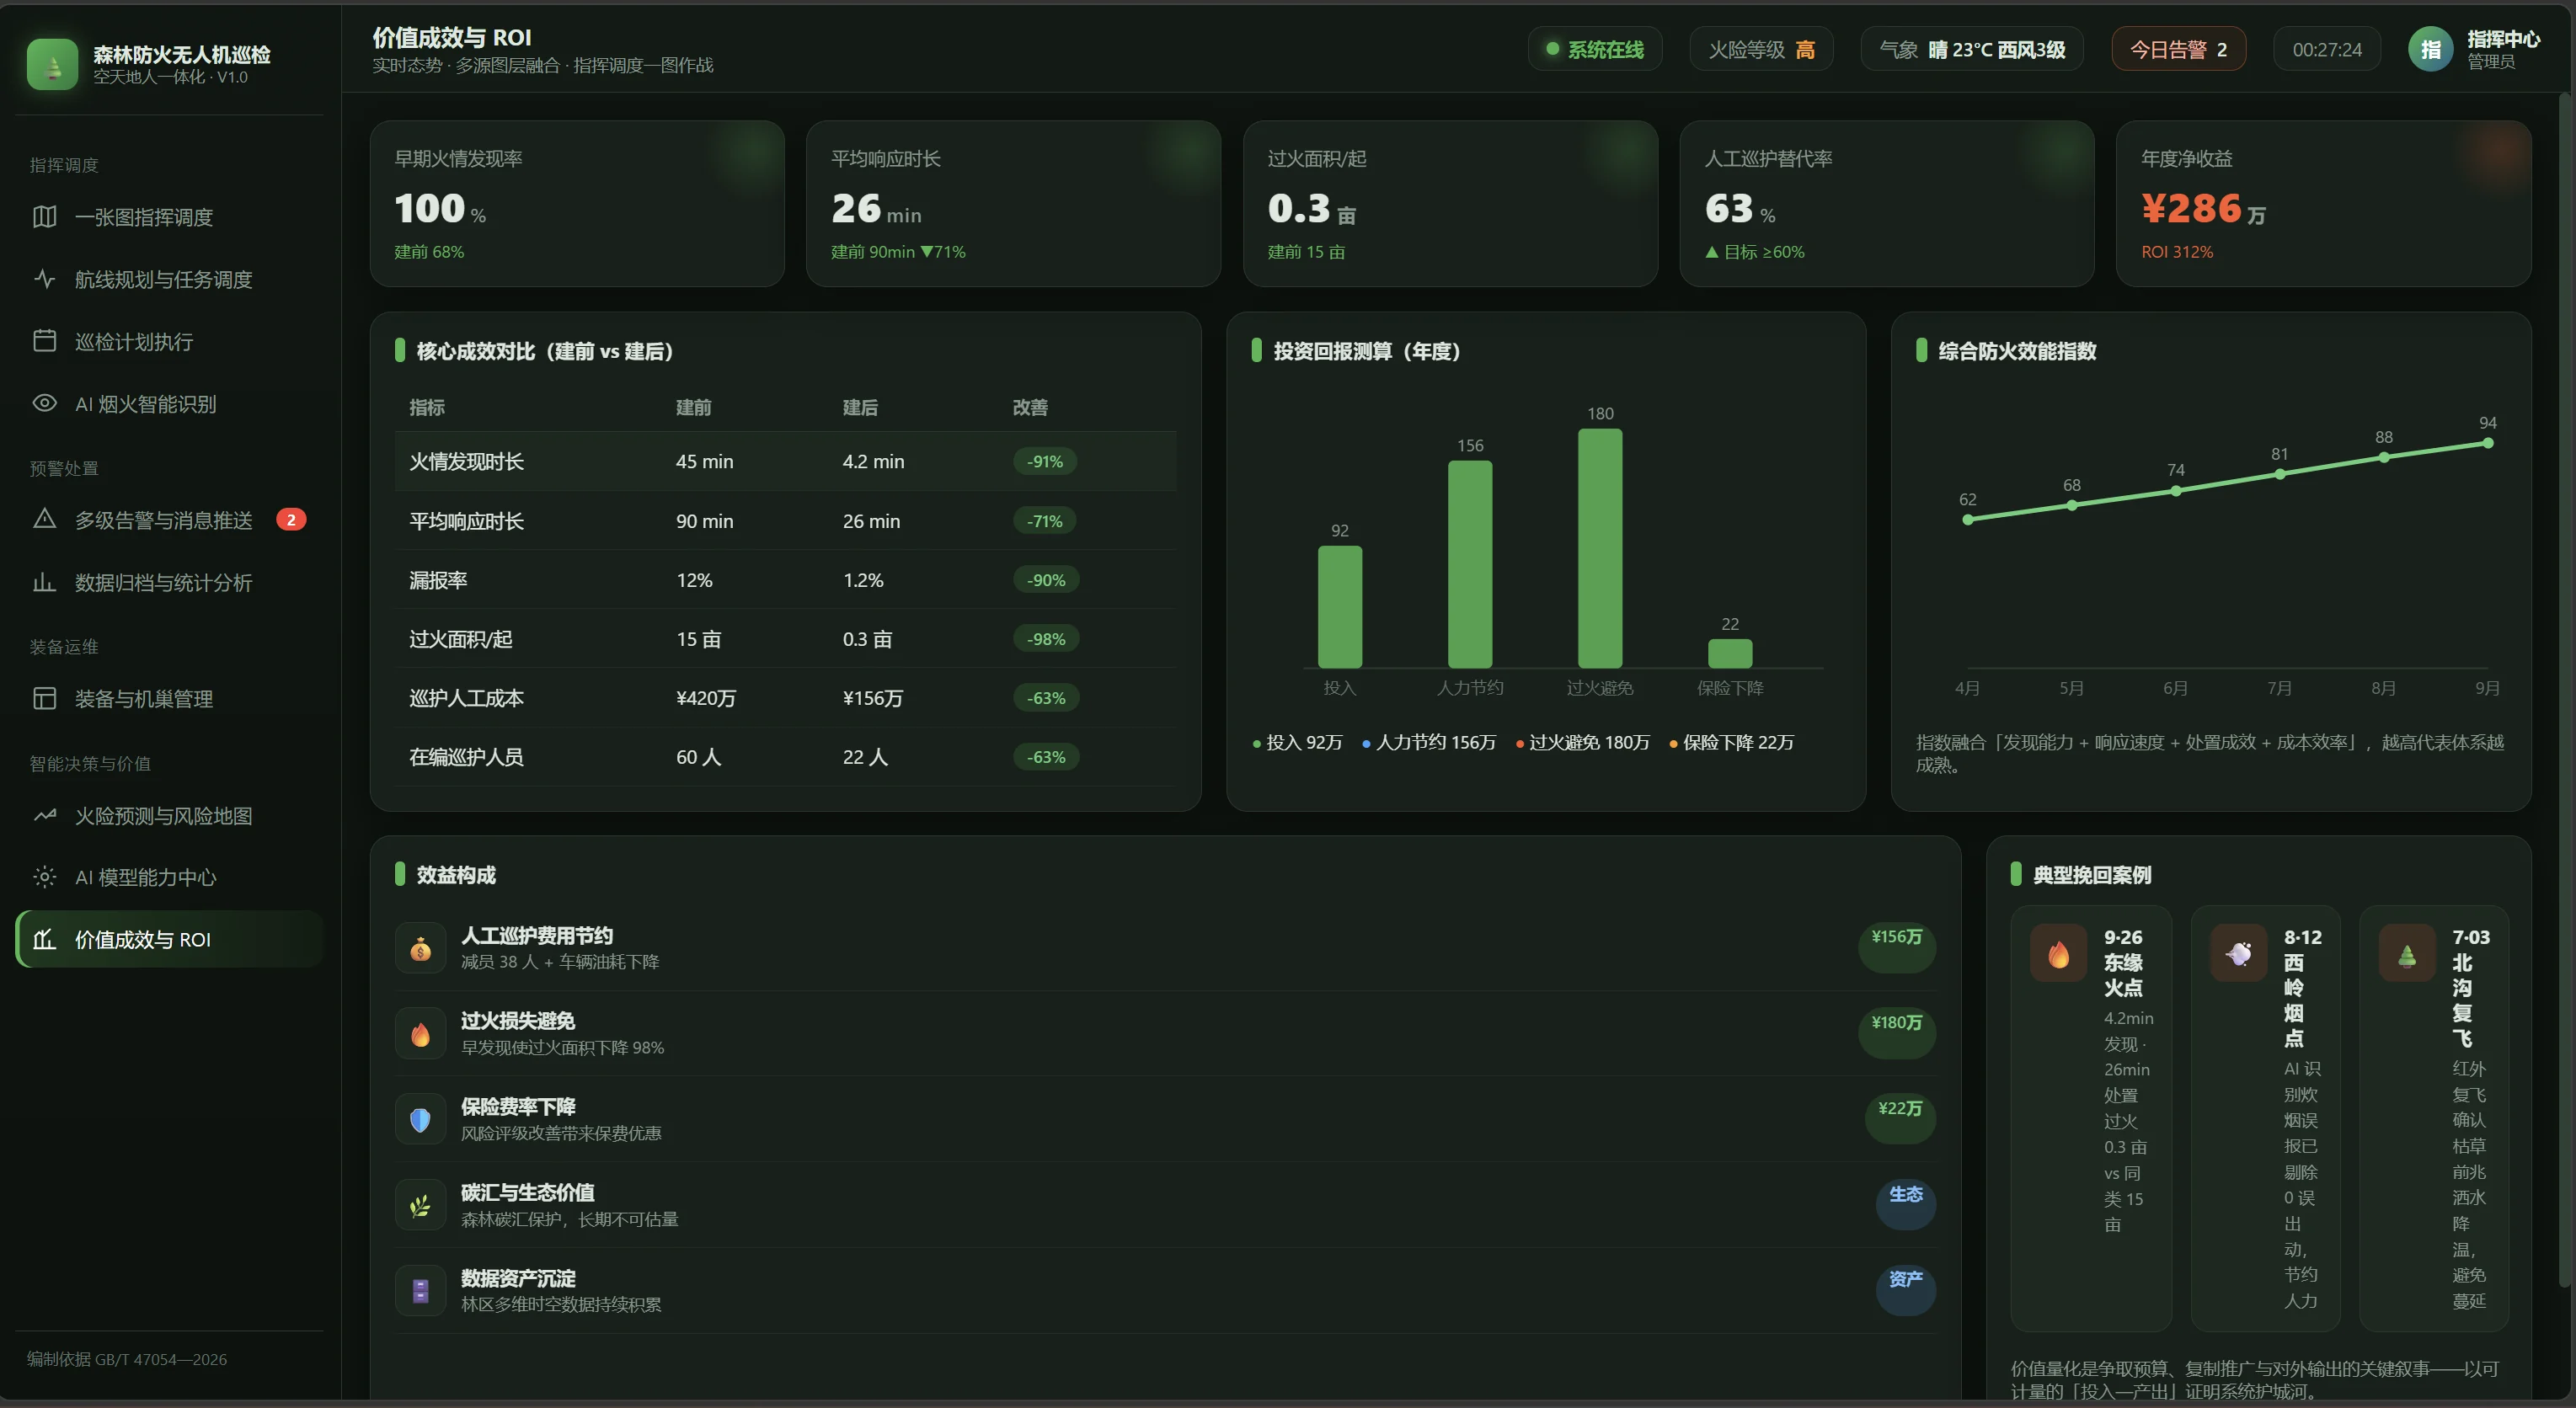This screenshot has width=2576, height=1408.
Task: Open 一张图指挥调度 menu item
Action: 169,217
